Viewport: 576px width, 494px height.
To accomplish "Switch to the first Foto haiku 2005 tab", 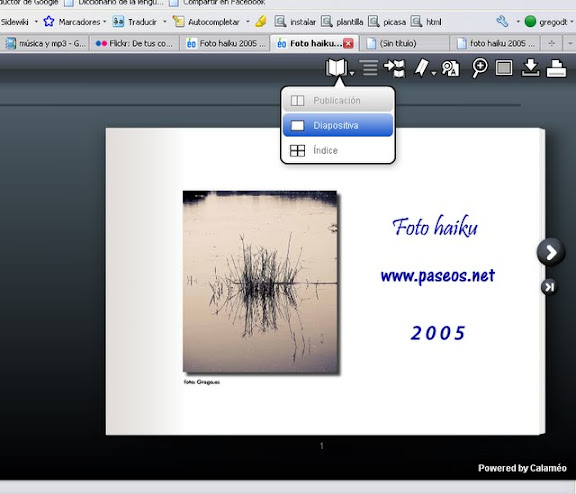I will (x=225, y=43).
